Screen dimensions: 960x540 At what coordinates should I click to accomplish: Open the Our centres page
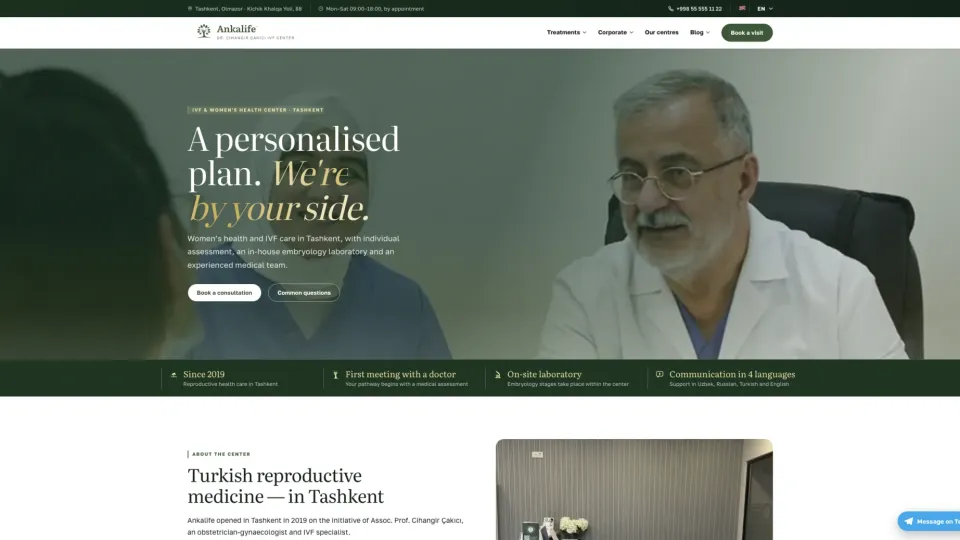pyautogui.click(x=661, y=32)
